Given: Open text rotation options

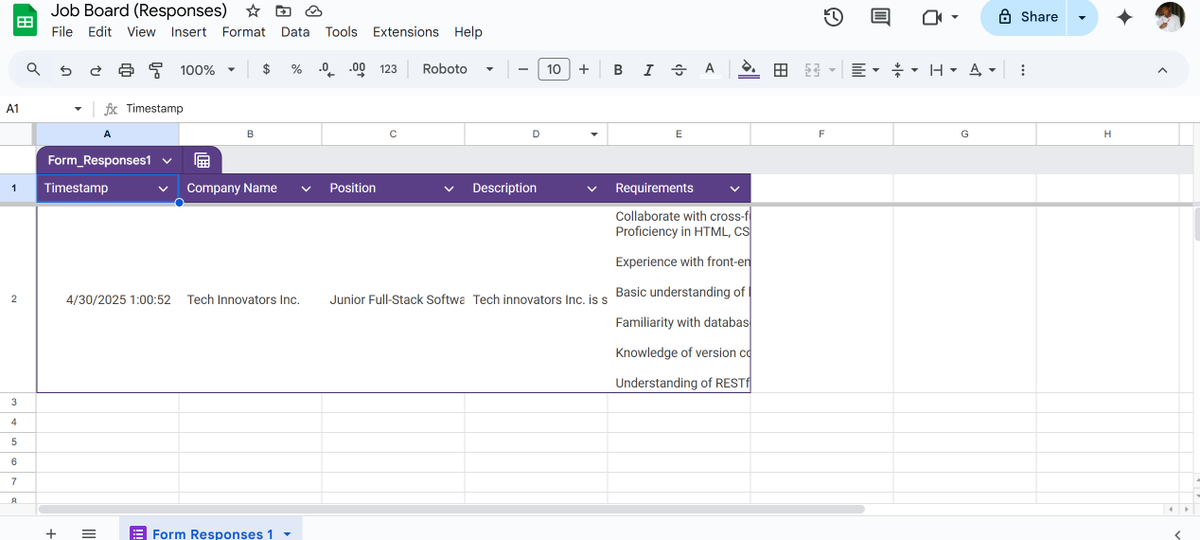Looking at the screenshot, I should (982, 69).
